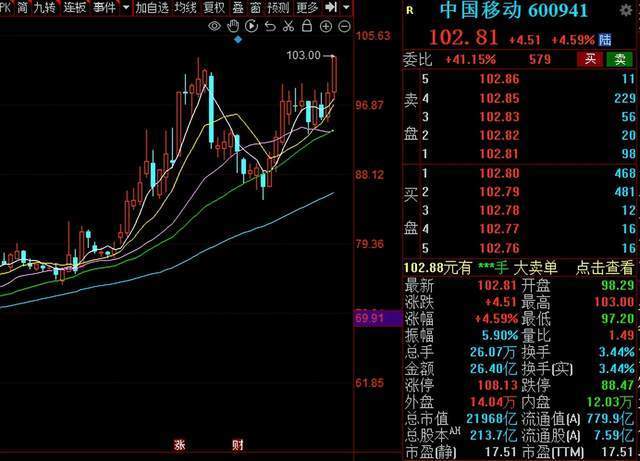Open the 事件 events tab
Image resolution: width=640 pixels, height=461 pixels.
[104, 7]
